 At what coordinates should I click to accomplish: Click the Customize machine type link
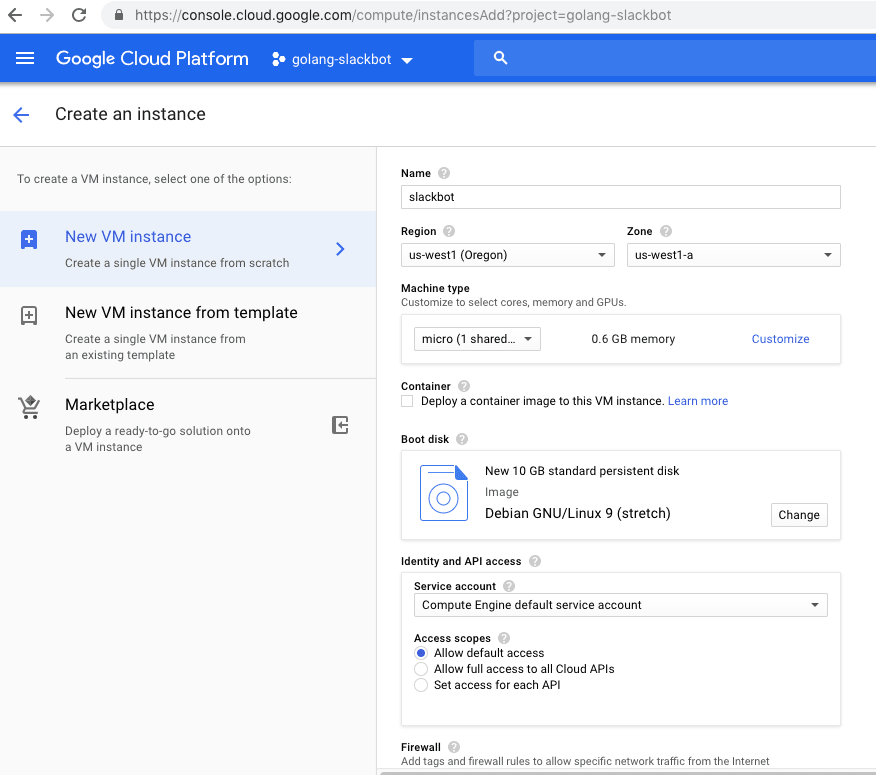click(x=780, y=339)
